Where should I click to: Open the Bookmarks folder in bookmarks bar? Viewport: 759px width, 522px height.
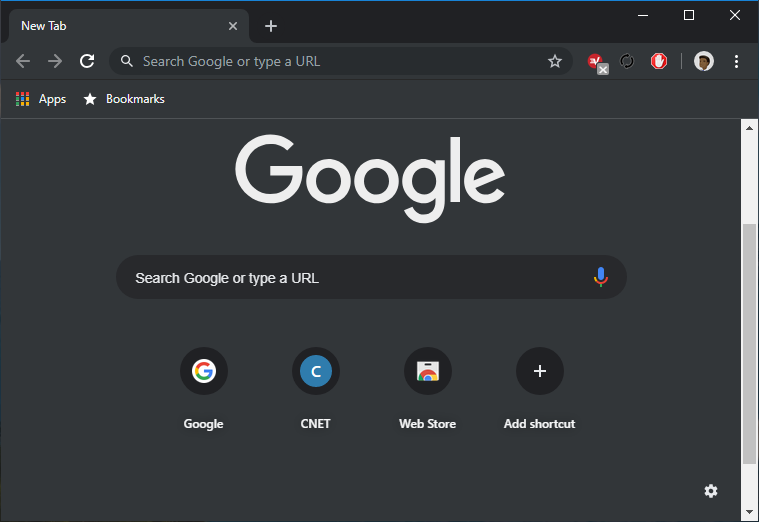pyautogui.click(x=124, y=99)
